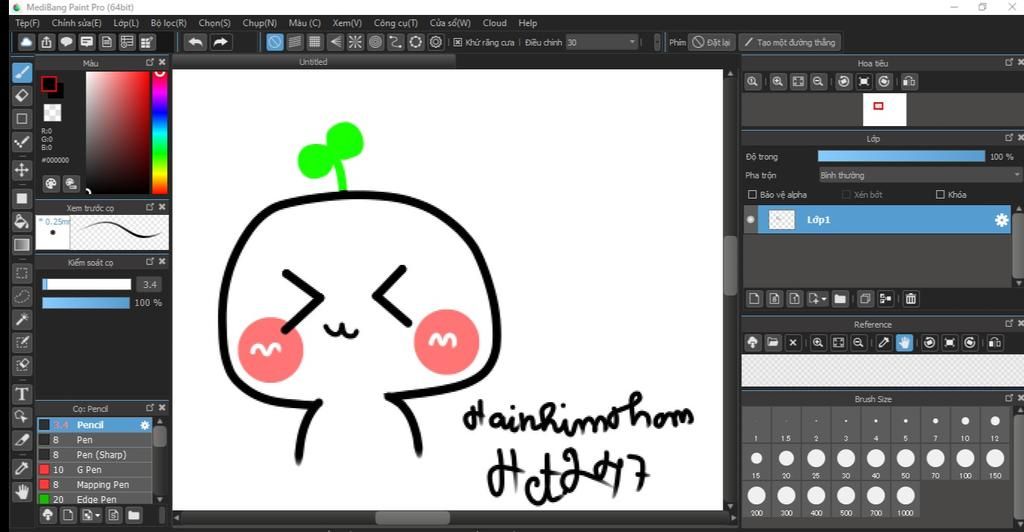
Task: Open the Công cụ(T) menu
Action: (x=396, y=23)
